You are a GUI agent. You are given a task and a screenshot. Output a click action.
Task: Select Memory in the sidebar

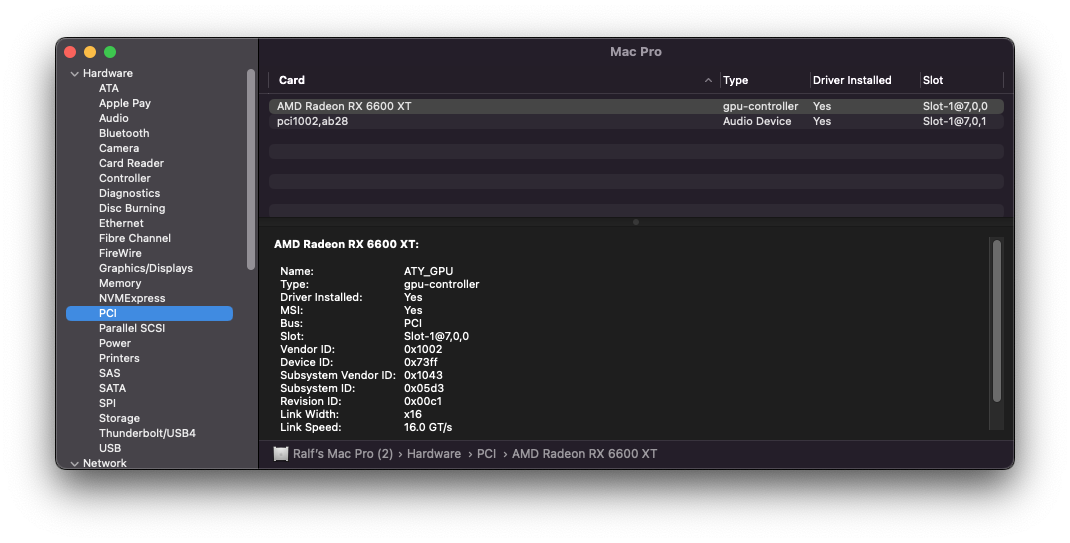pos(119,283)
